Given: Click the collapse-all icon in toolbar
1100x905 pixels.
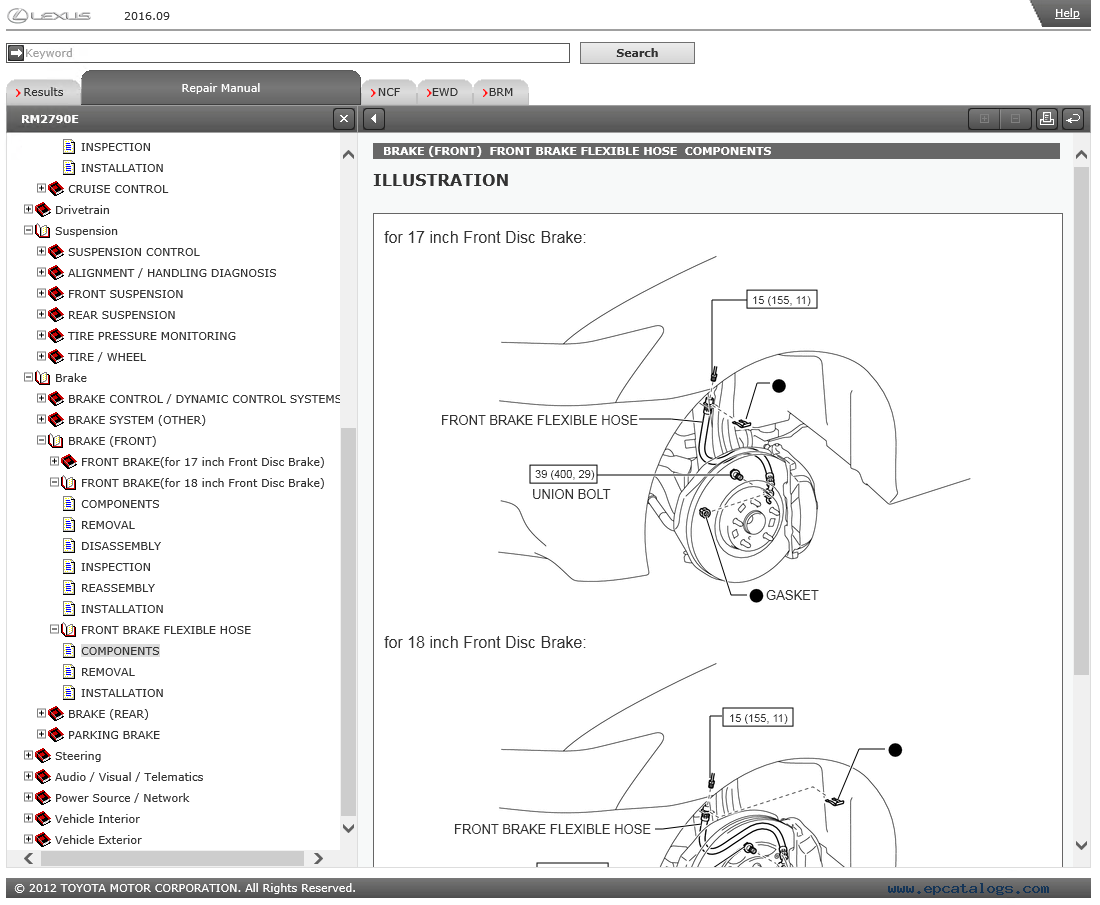Looking at the screenshot, I should [1015, 119].
